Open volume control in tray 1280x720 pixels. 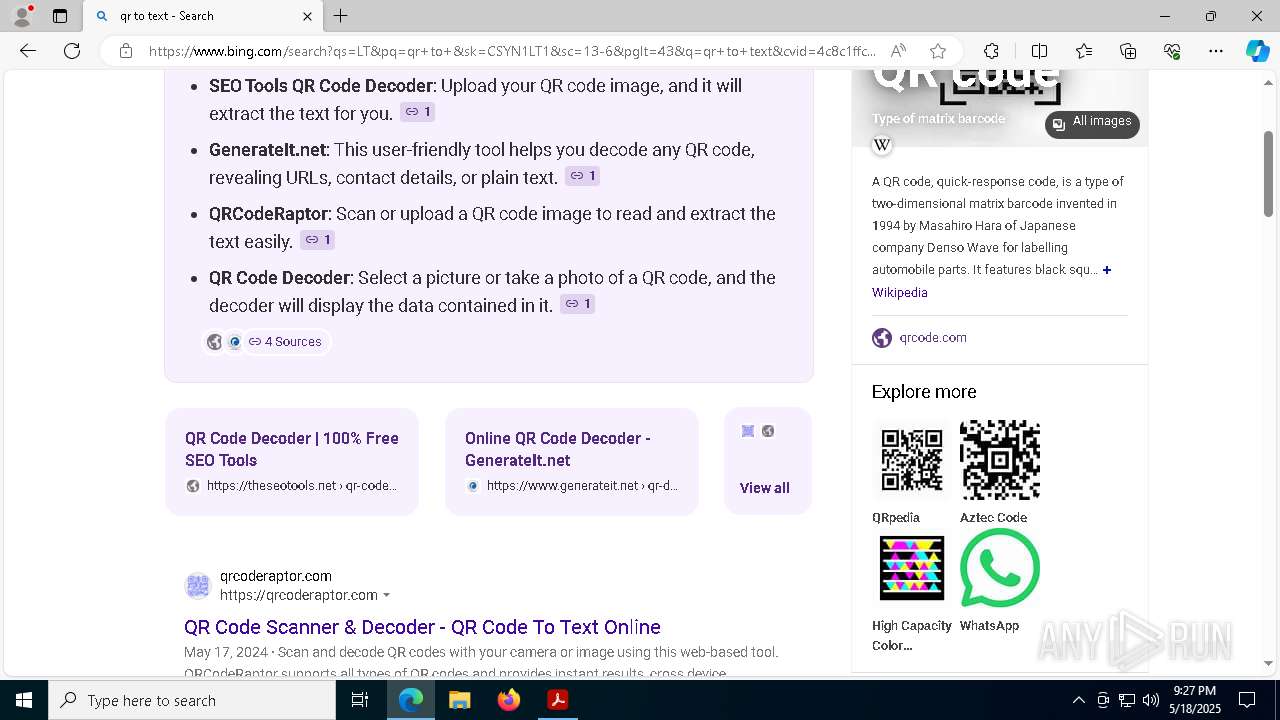click(1151, 700)
